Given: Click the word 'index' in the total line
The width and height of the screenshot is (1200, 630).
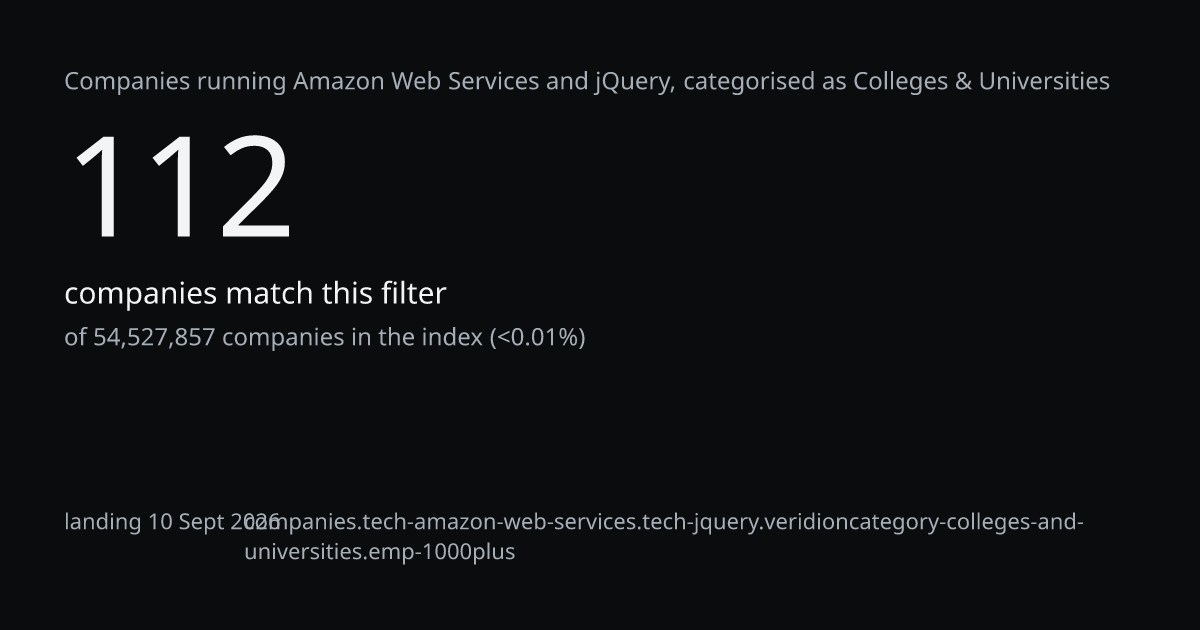Looking at the screenshot, I should click(x=456, y=338).
